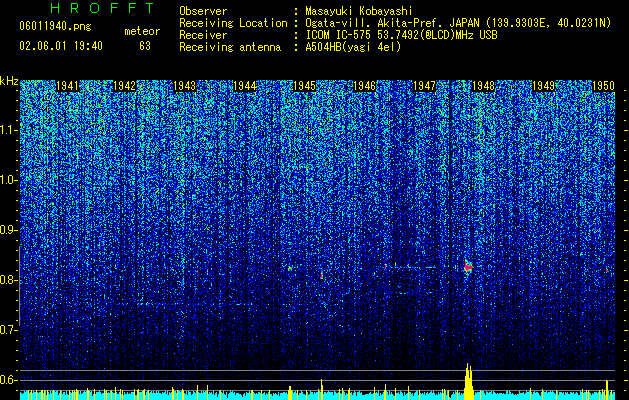629x400 pixels.
Task: Click the Observer field label
Action: (x=203, y=11)
